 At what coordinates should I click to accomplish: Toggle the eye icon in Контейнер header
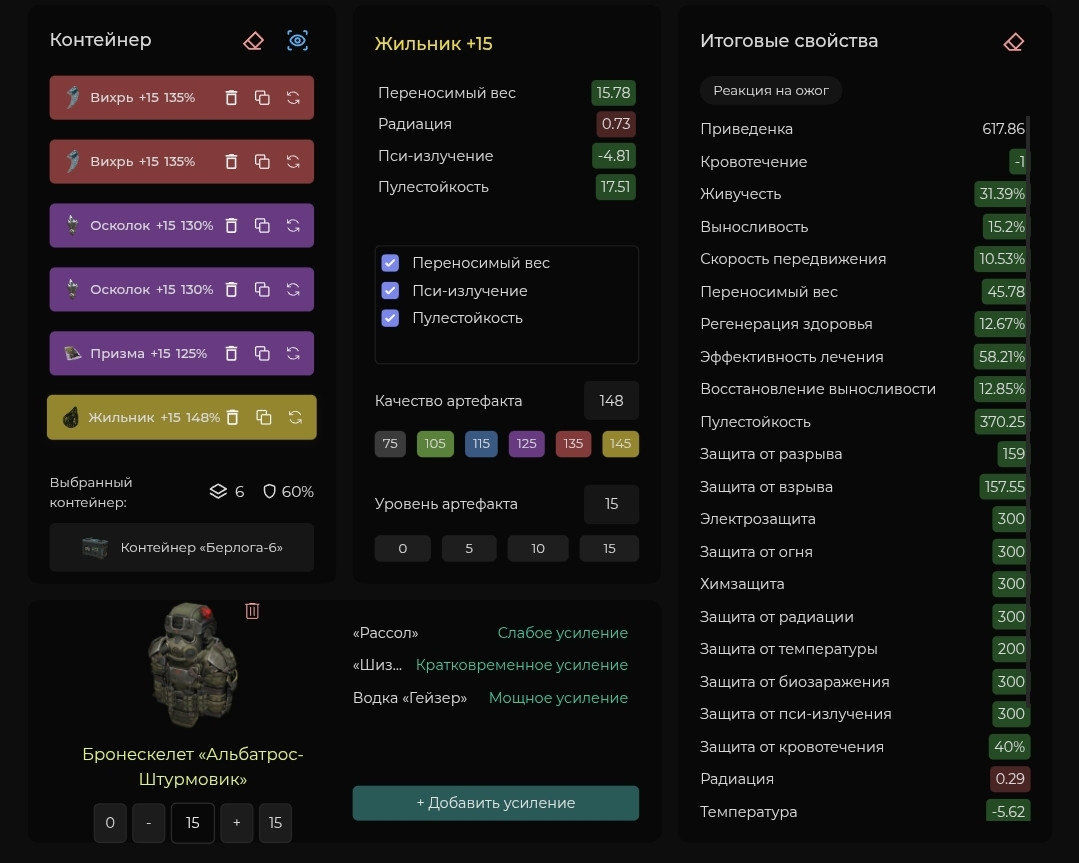click(297, 41)
